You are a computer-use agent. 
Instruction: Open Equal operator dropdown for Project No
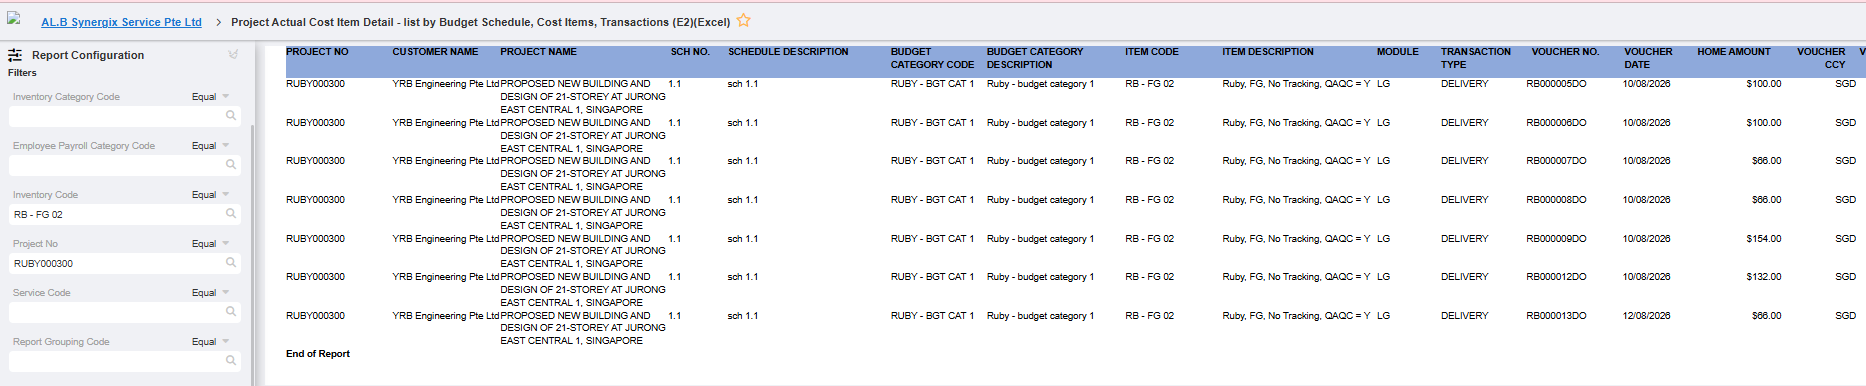[210, 244]
